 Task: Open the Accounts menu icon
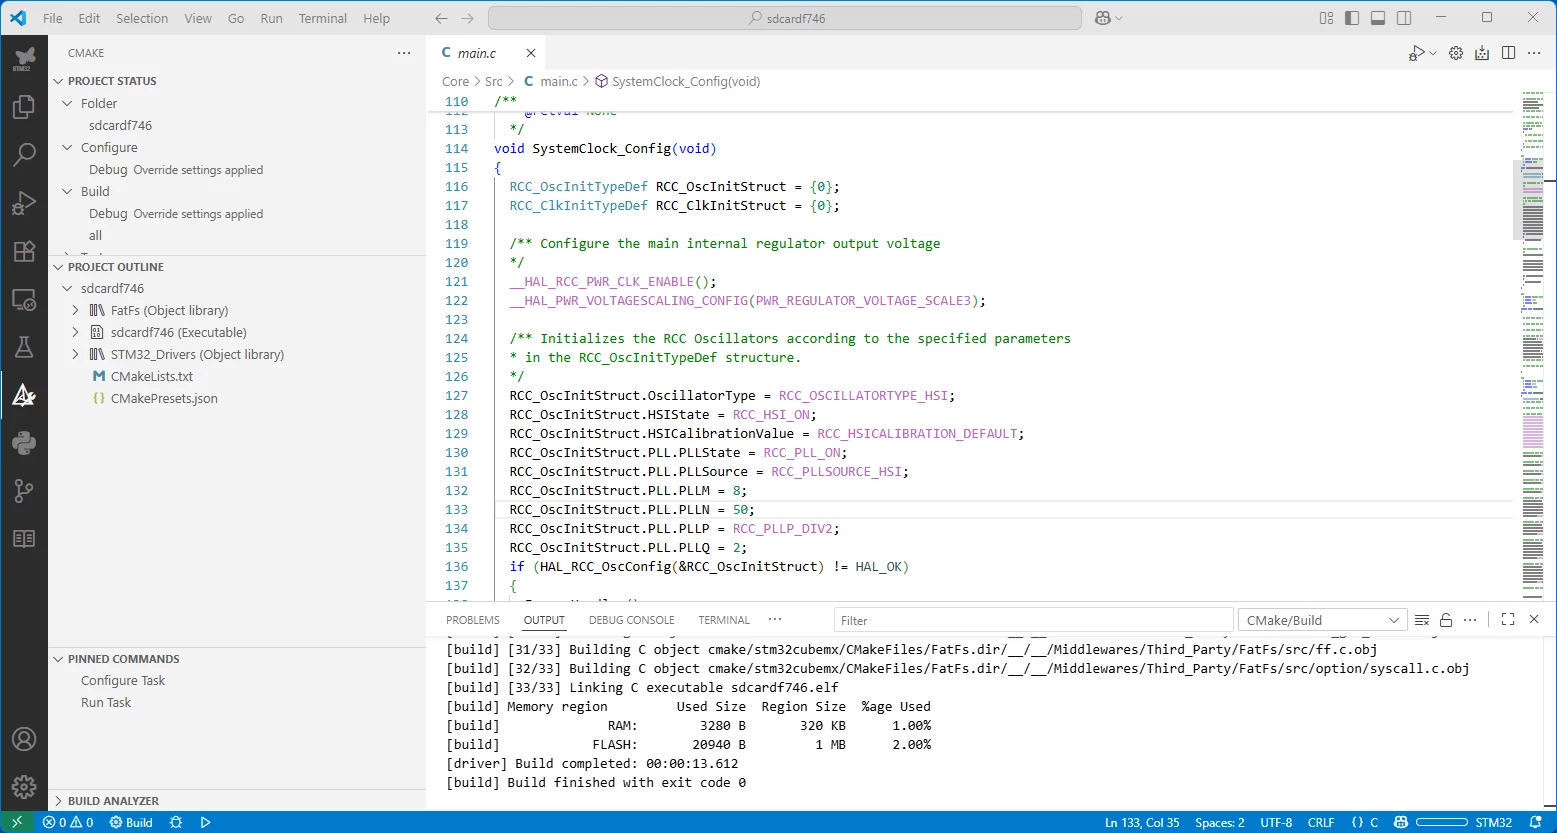pos(24,739)
